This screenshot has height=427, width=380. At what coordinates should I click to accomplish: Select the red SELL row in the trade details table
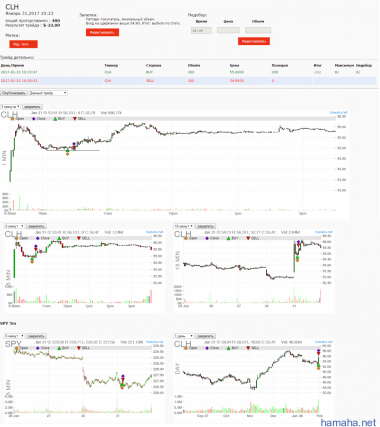coord(188,81)
